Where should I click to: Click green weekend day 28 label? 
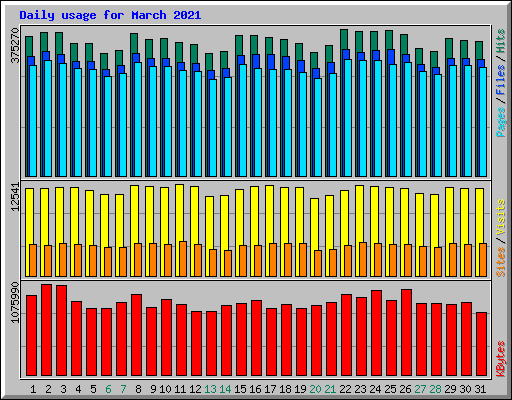click(x=435, y=389)
